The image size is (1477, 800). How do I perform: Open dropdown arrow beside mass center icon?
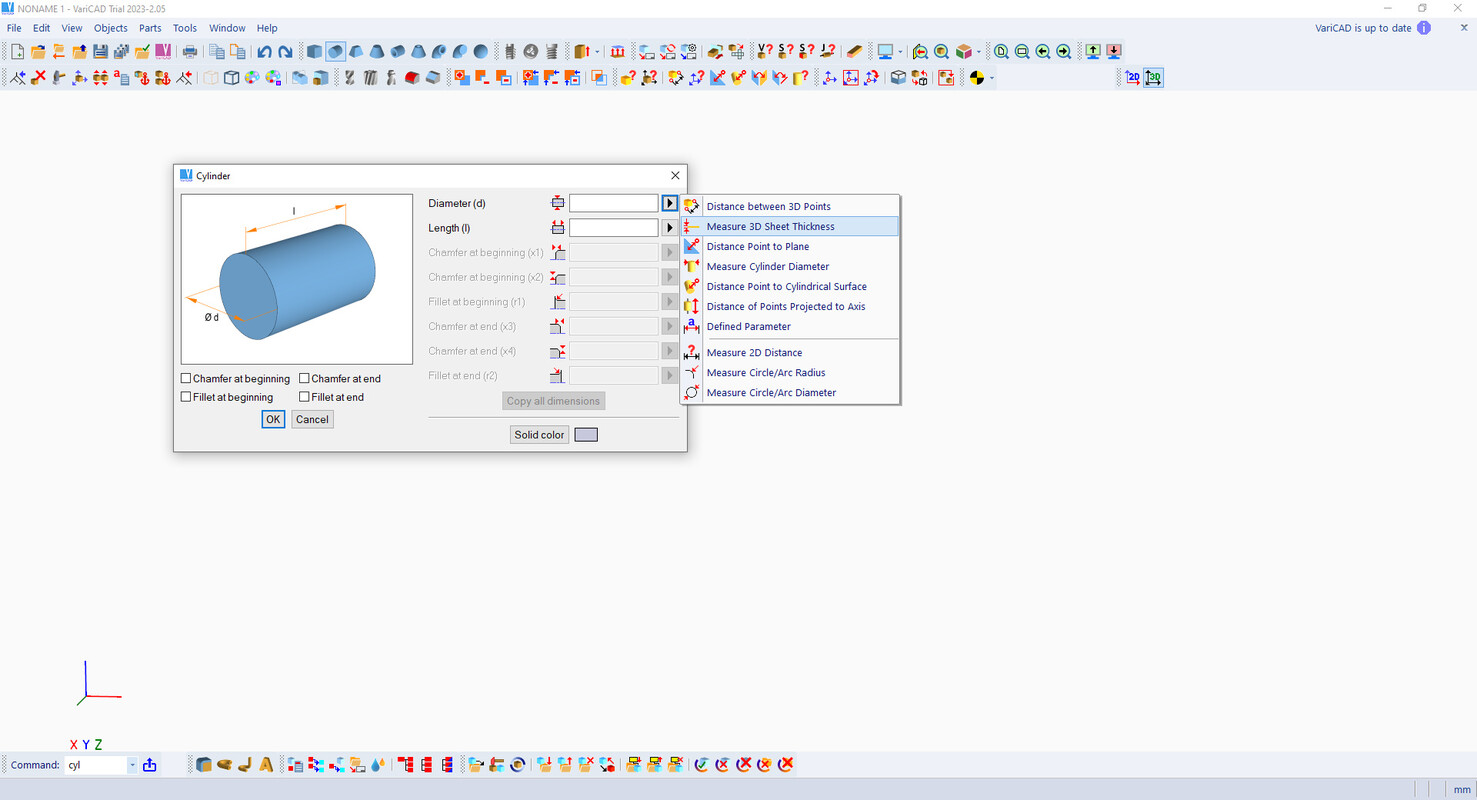[992, 77]
